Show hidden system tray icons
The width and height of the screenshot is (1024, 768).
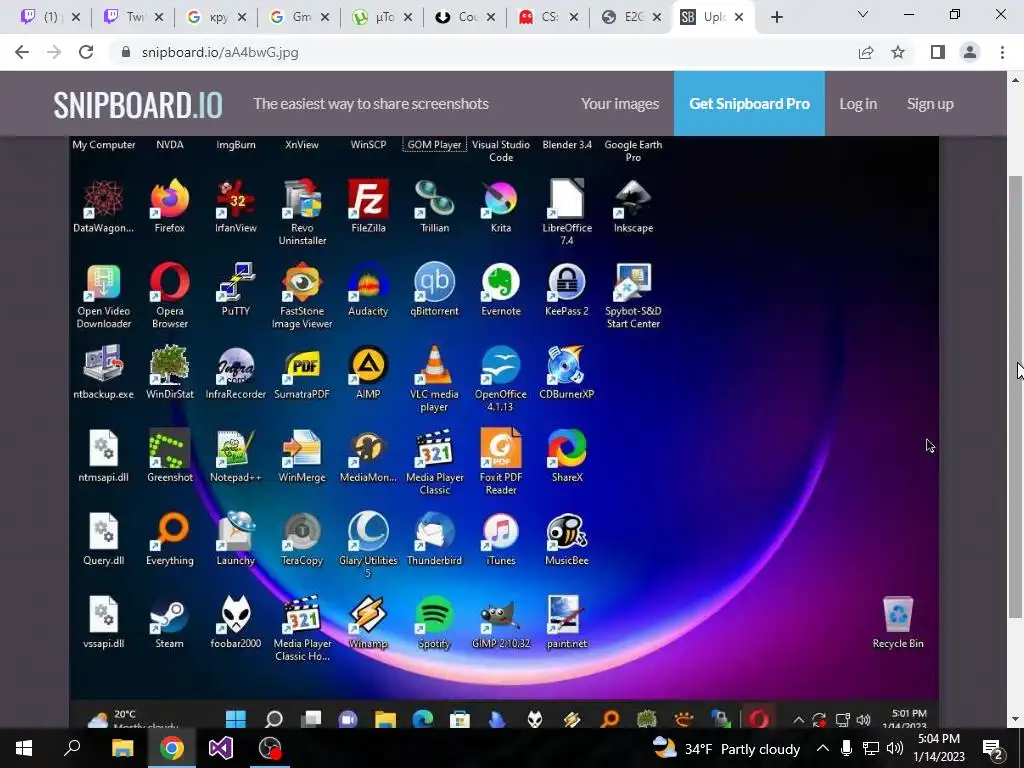pos(823,748)
